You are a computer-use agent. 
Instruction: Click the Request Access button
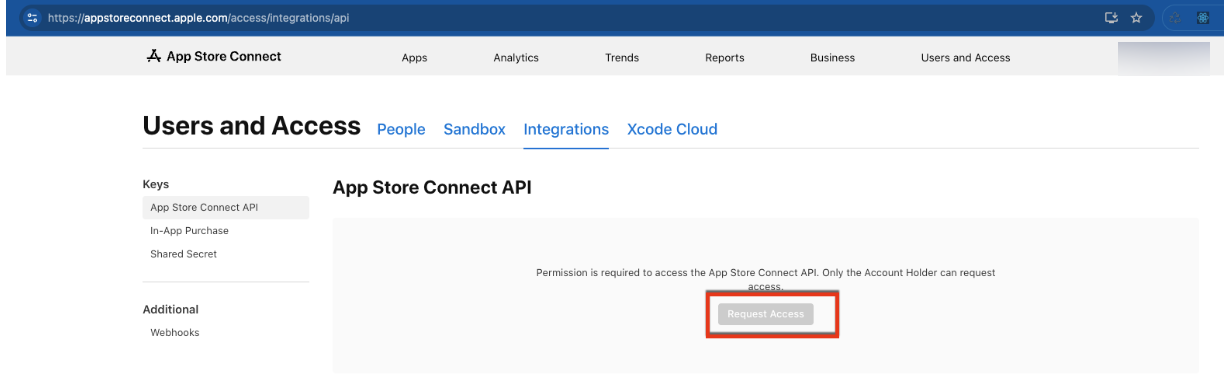[x=766, y=314]
